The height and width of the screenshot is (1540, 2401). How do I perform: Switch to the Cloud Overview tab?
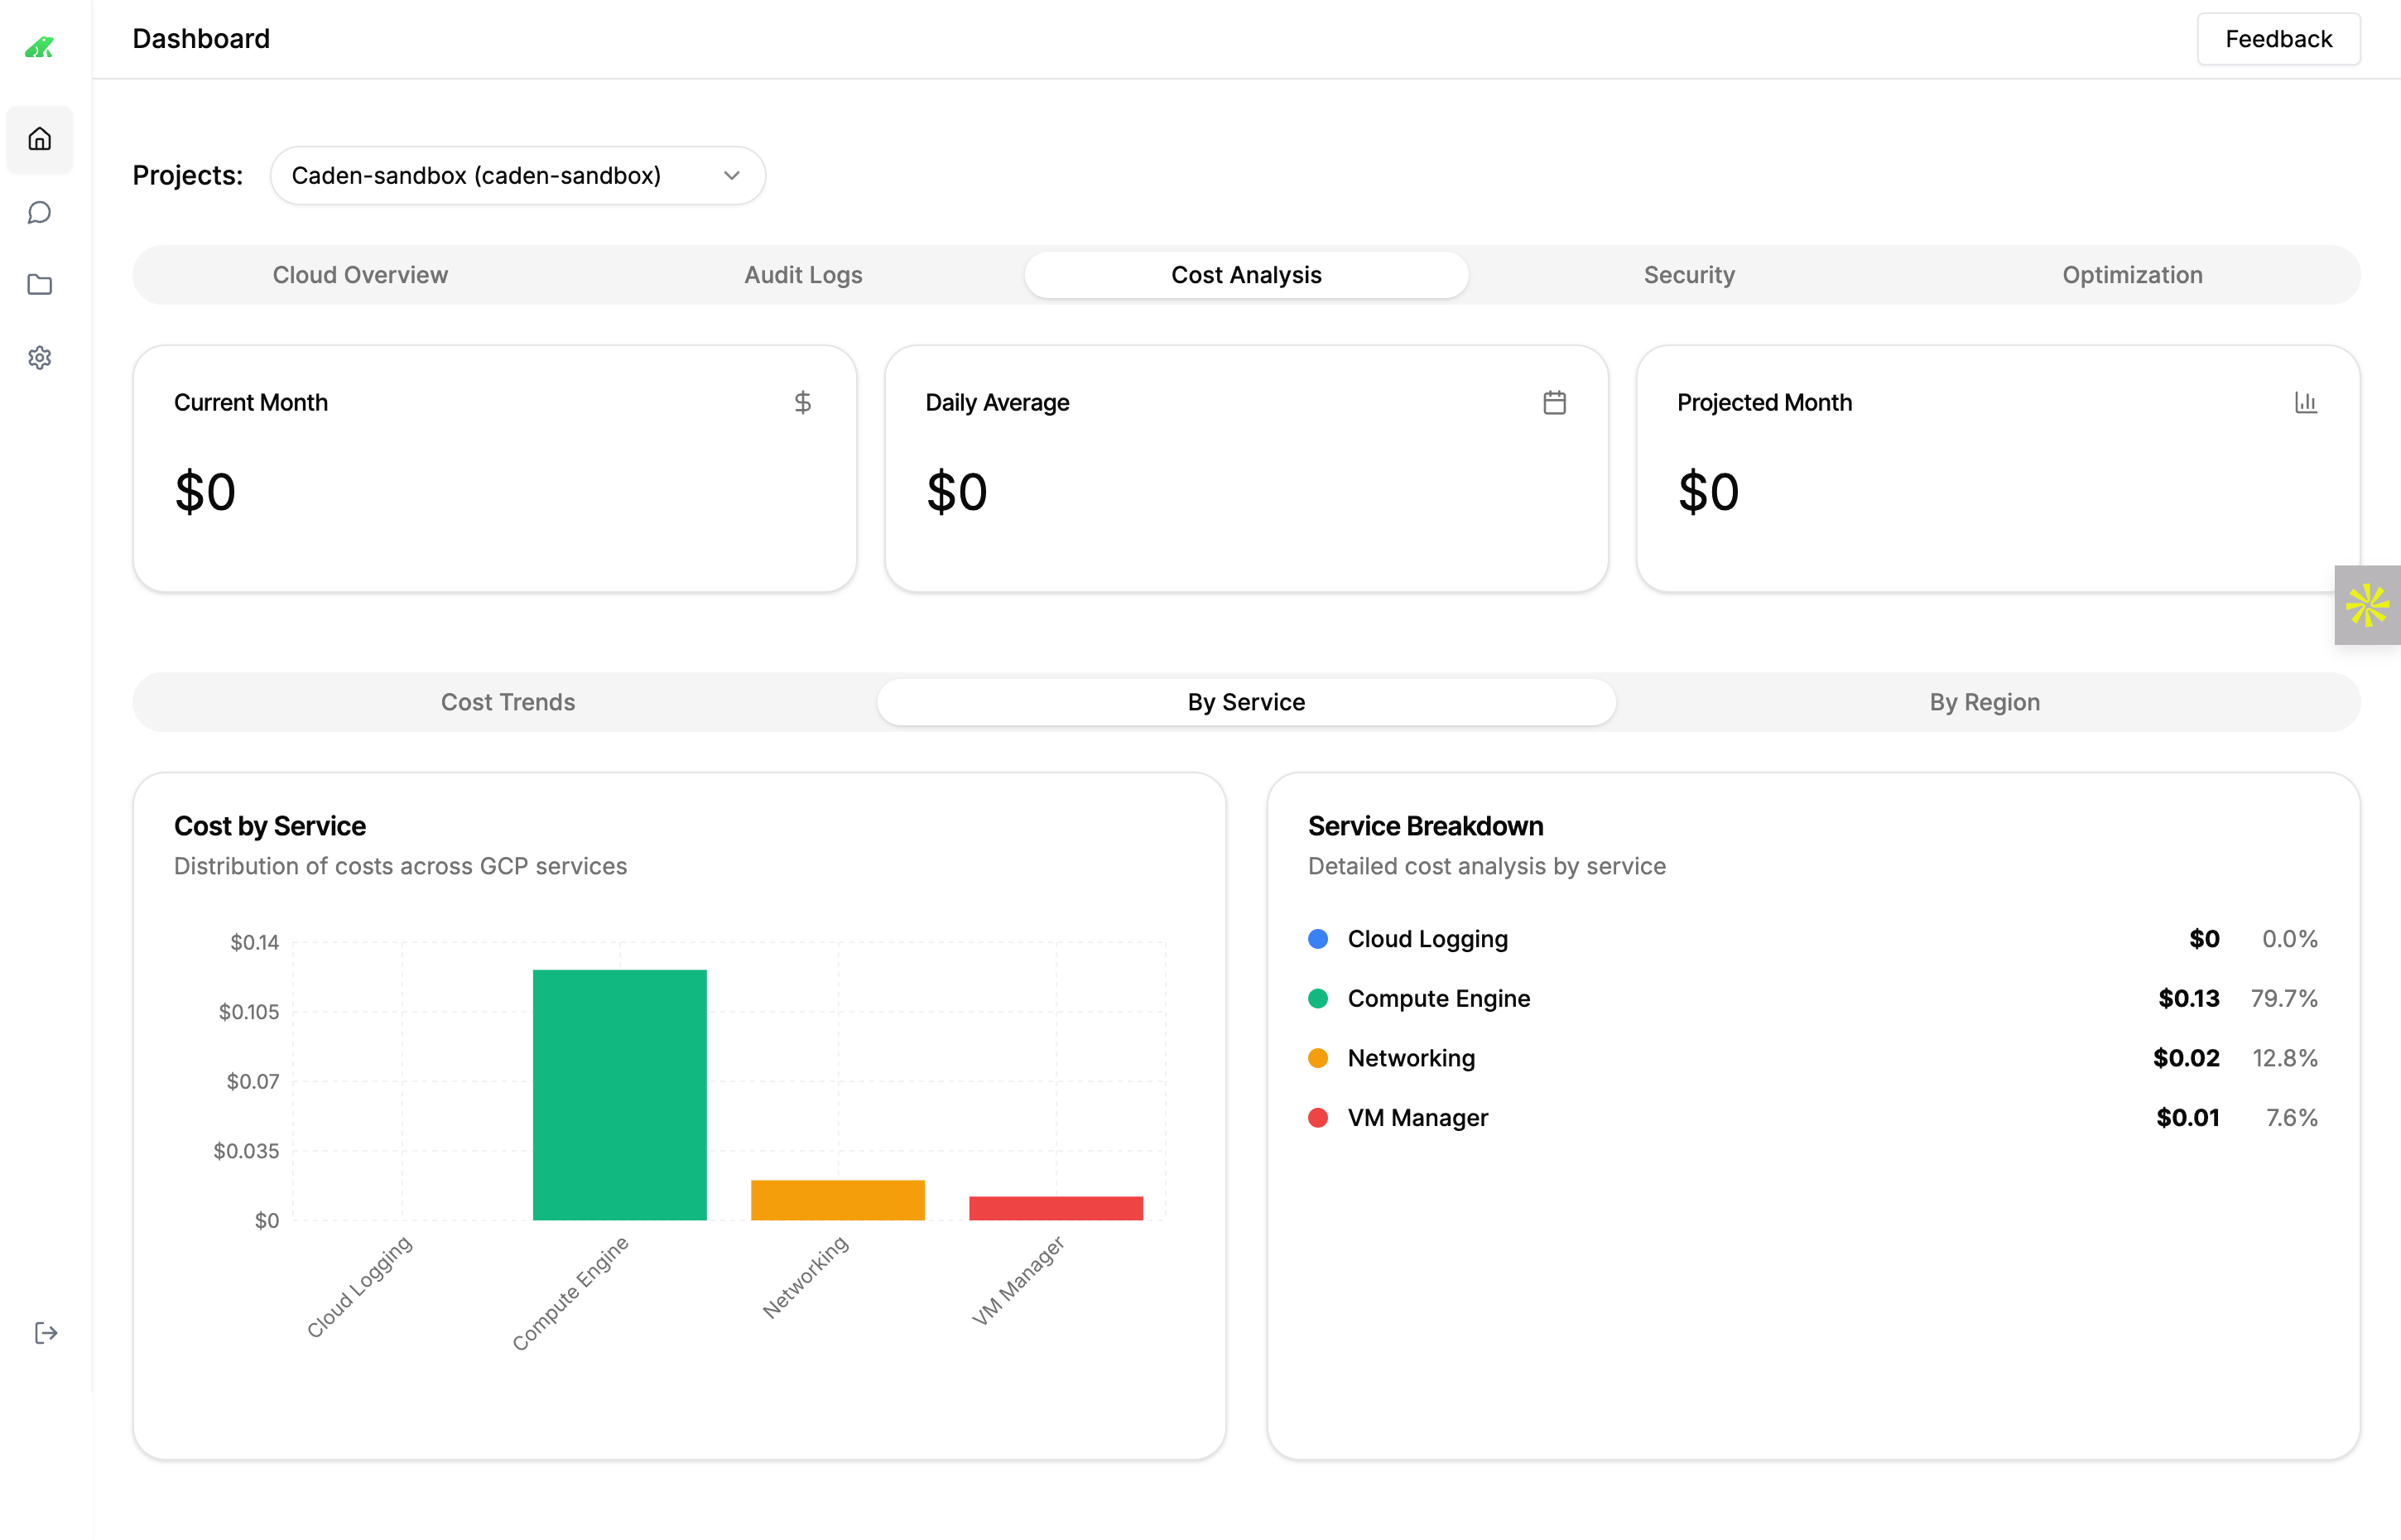[x=360, y=275]
